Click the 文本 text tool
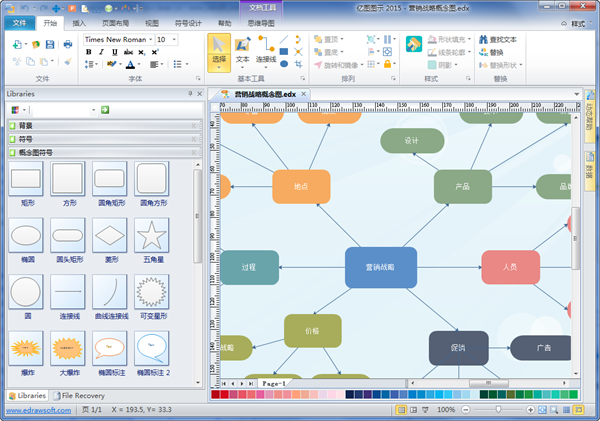 click(243, 52)
